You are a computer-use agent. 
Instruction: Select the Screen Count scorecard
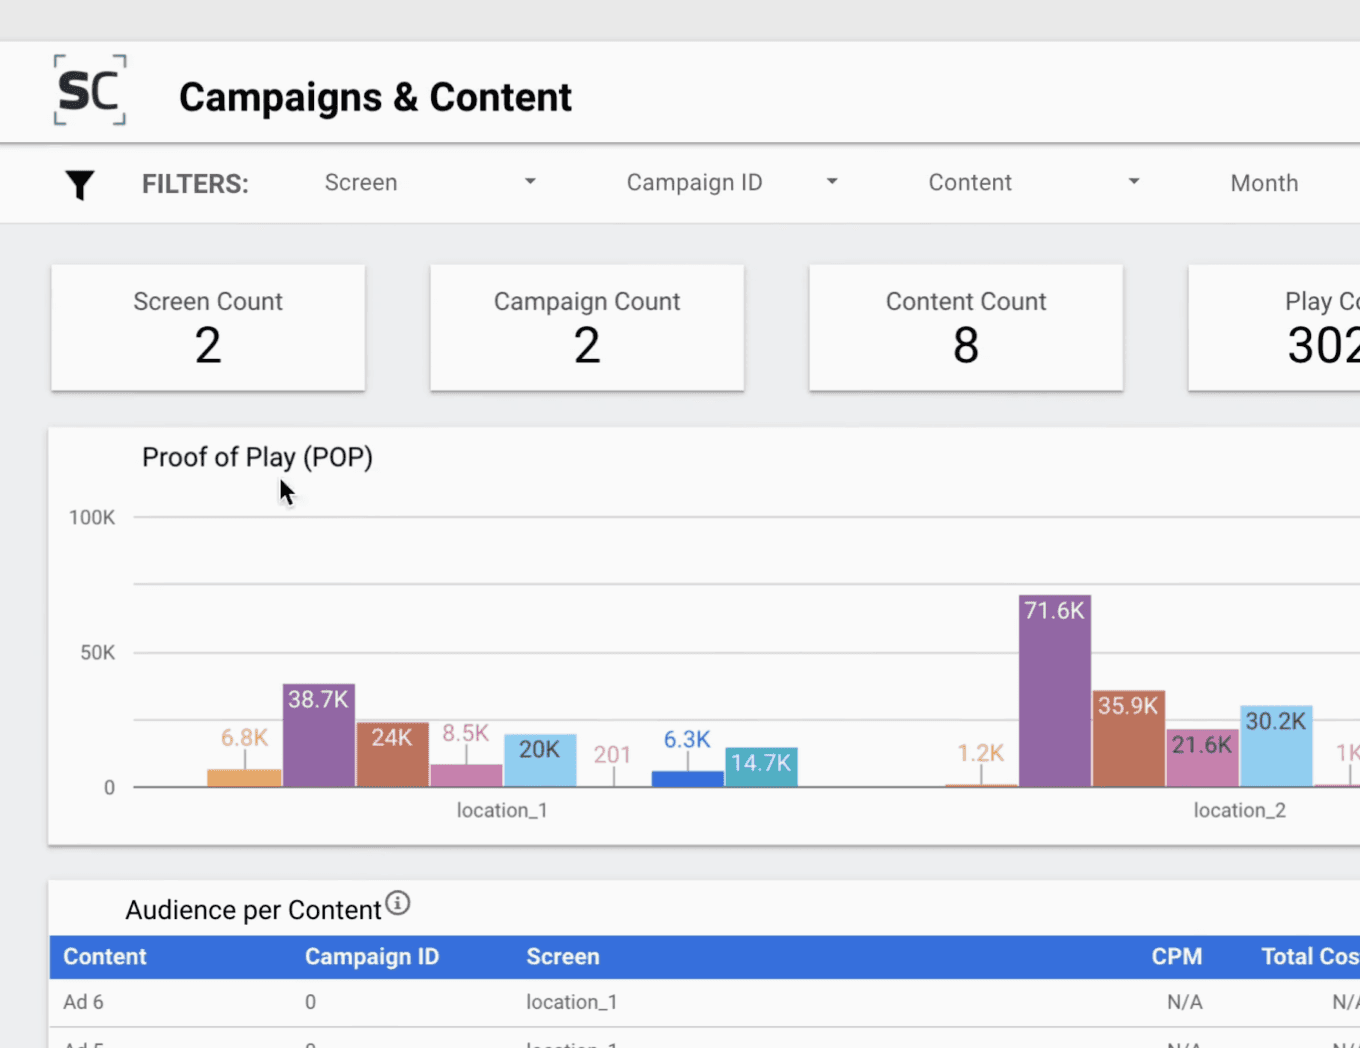208,328
